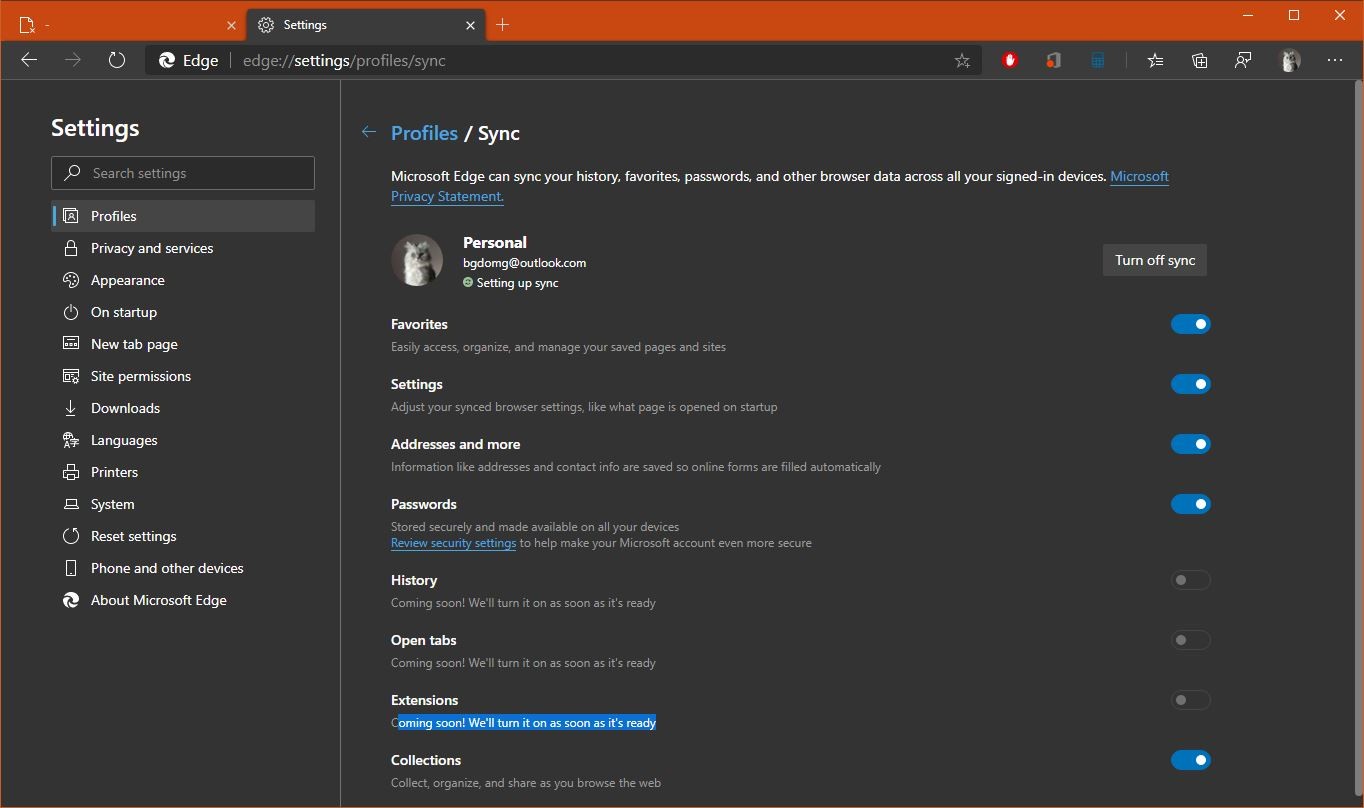The height and width of the screenshot is (808, 1364).
Task: Open Site permissions settings
Action: pos(183,376)
